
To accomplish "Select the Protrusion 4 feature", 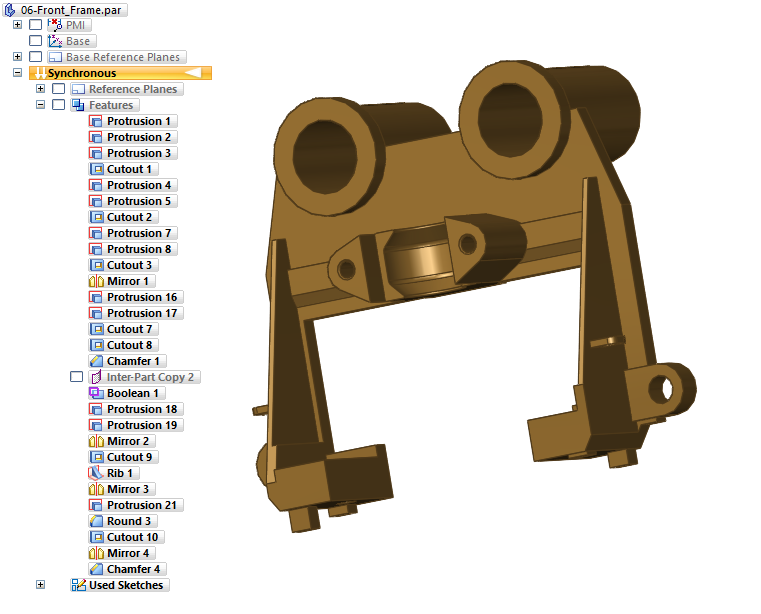I will pyautogui.click(x=132, y=185).
